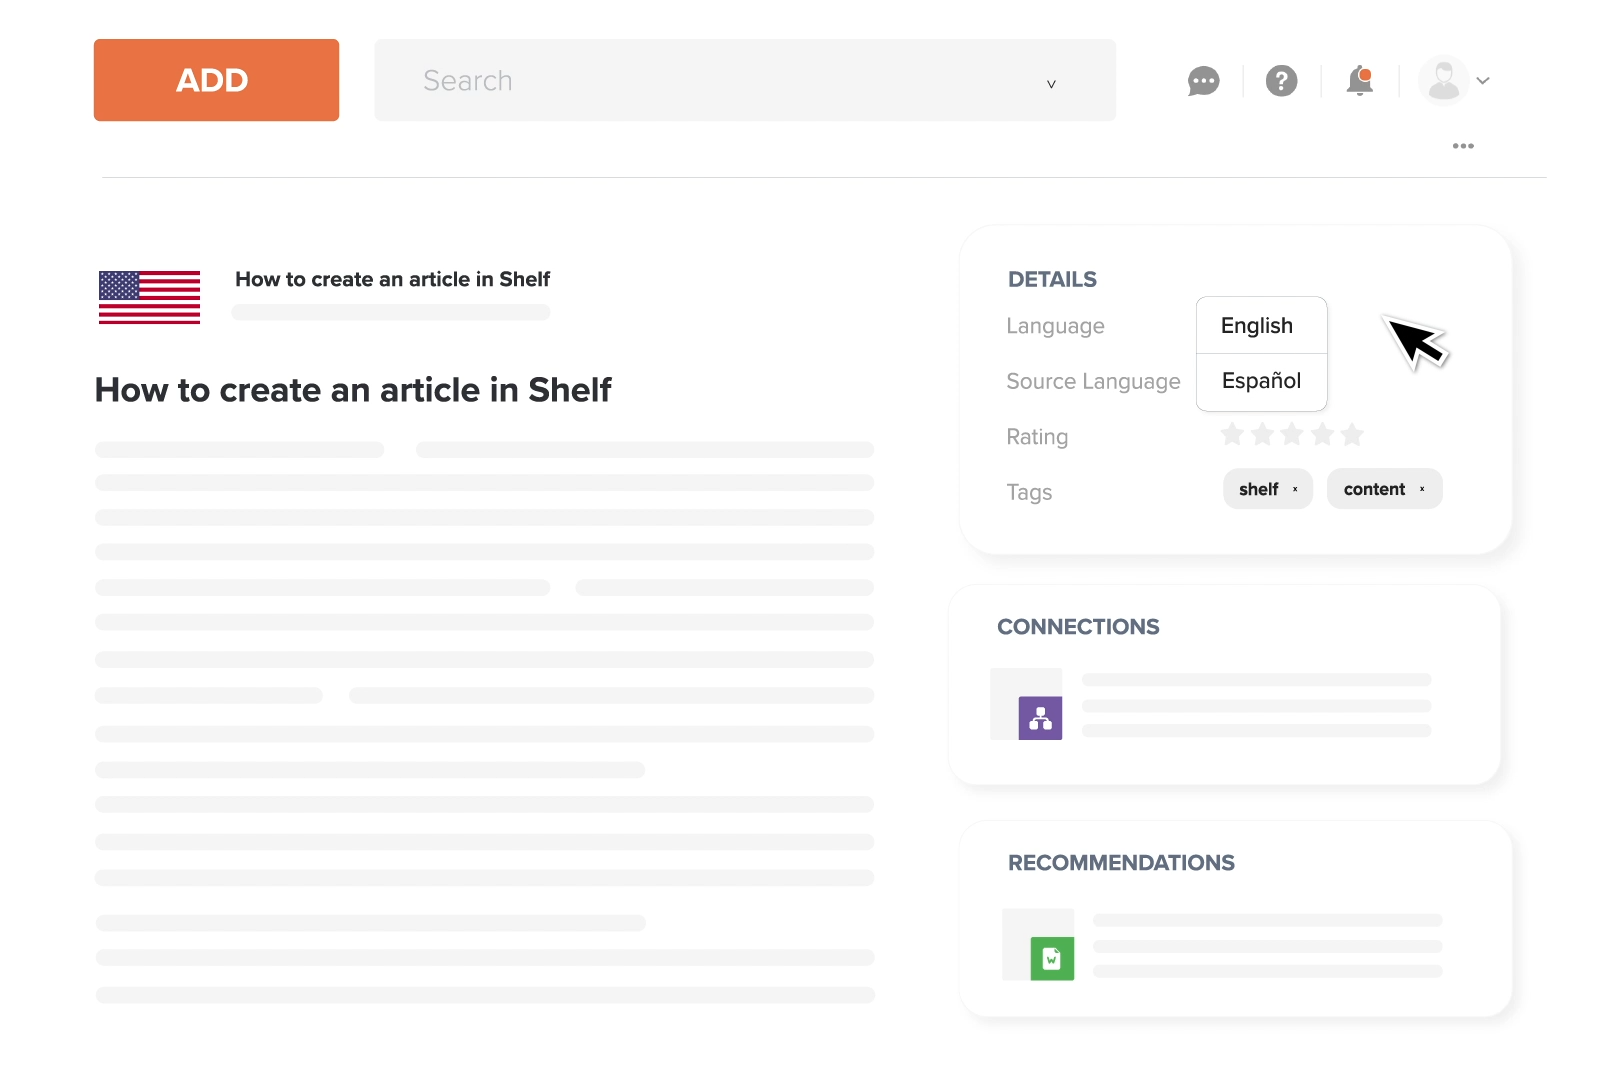Click the orange ADD button
The width and height of the screenshot is (1600, 1080).
pyautogui.click(x=216, y=80)
